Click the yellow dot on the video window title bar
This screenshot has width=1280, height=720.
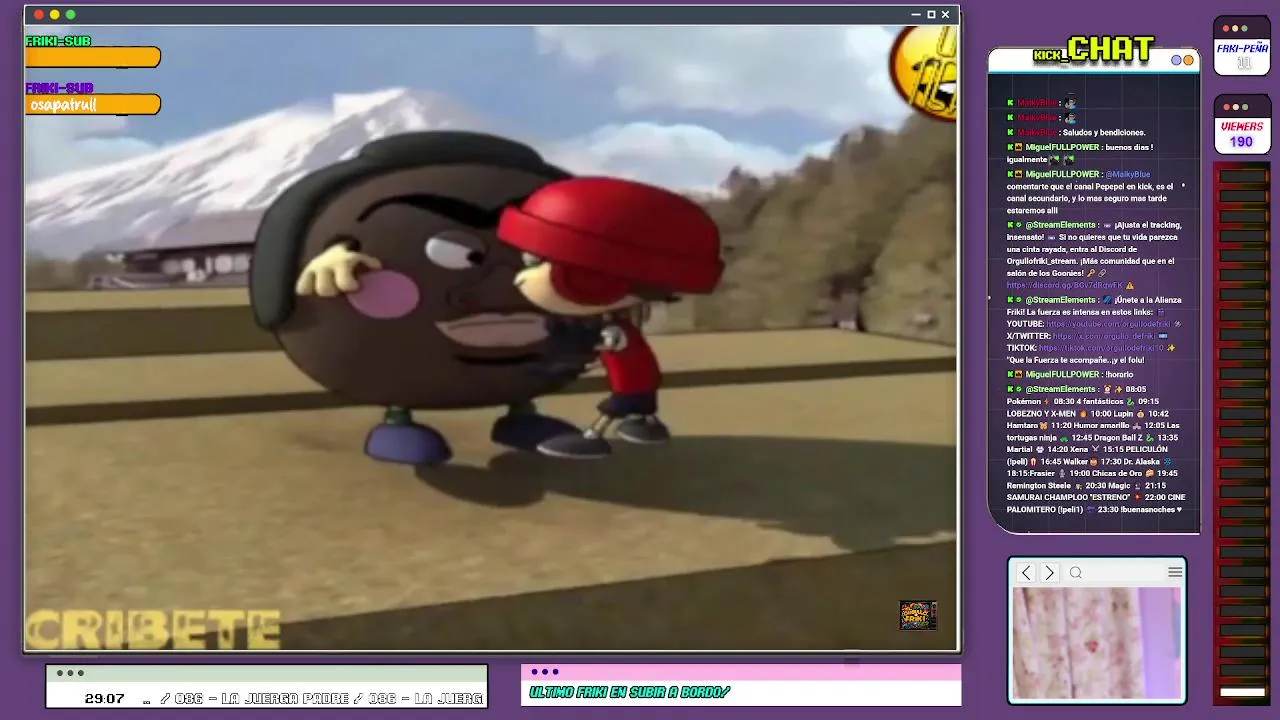pyautogui.click(x=55, y=15)
